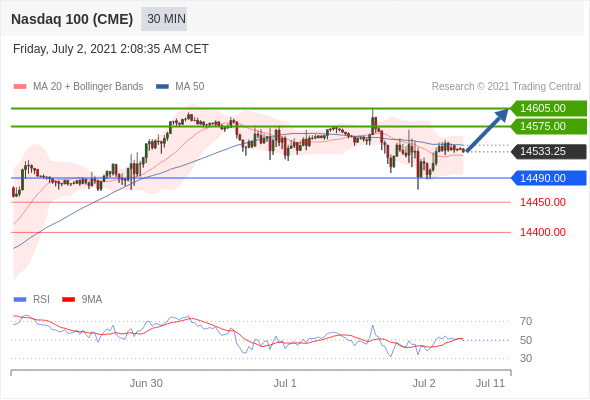Click the 14450.00 red support label

pos(543,202)
